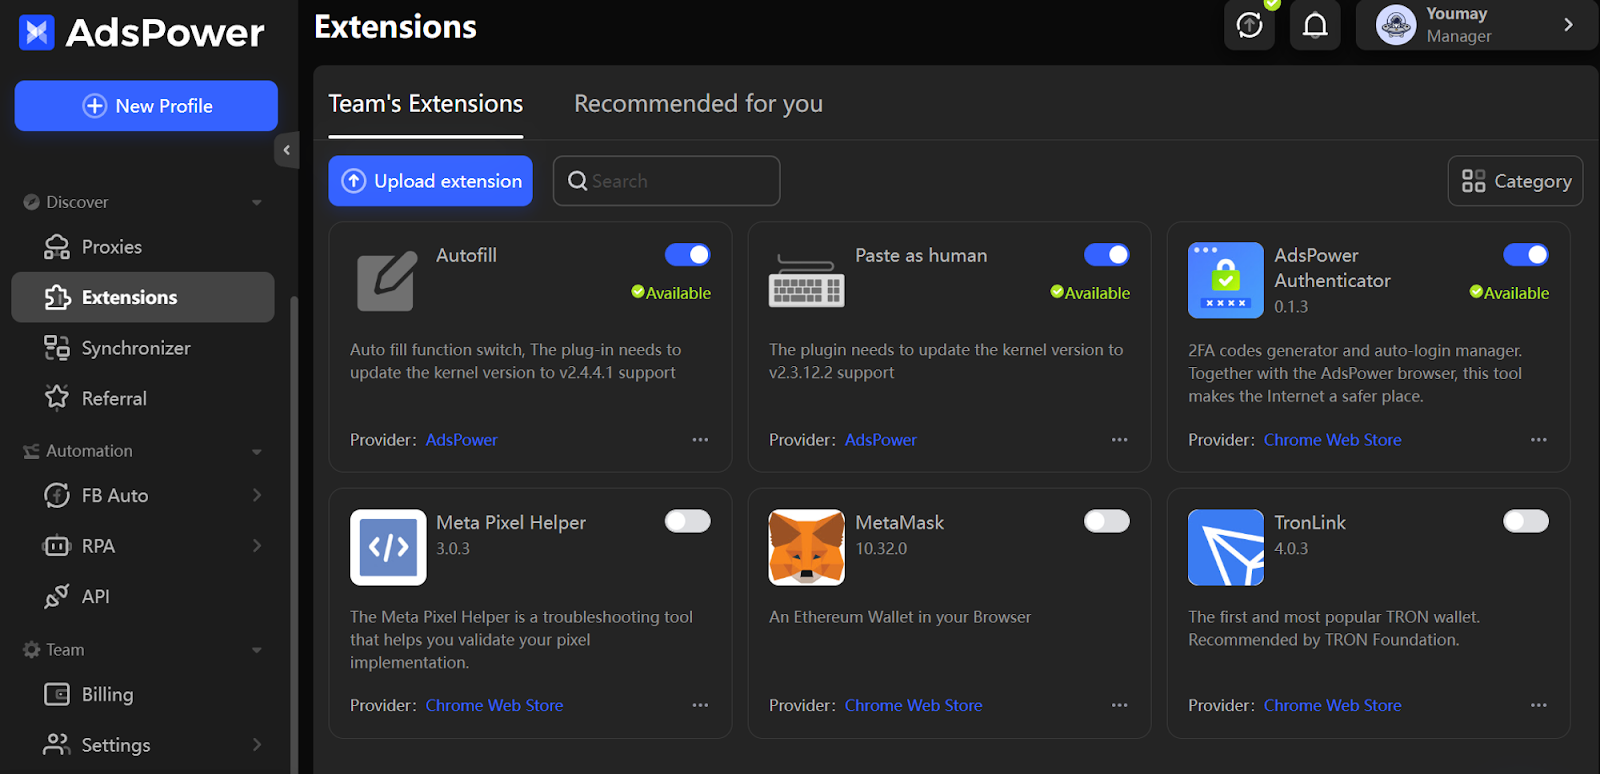Open Billing from the sidebar

(x=143, y=694)
